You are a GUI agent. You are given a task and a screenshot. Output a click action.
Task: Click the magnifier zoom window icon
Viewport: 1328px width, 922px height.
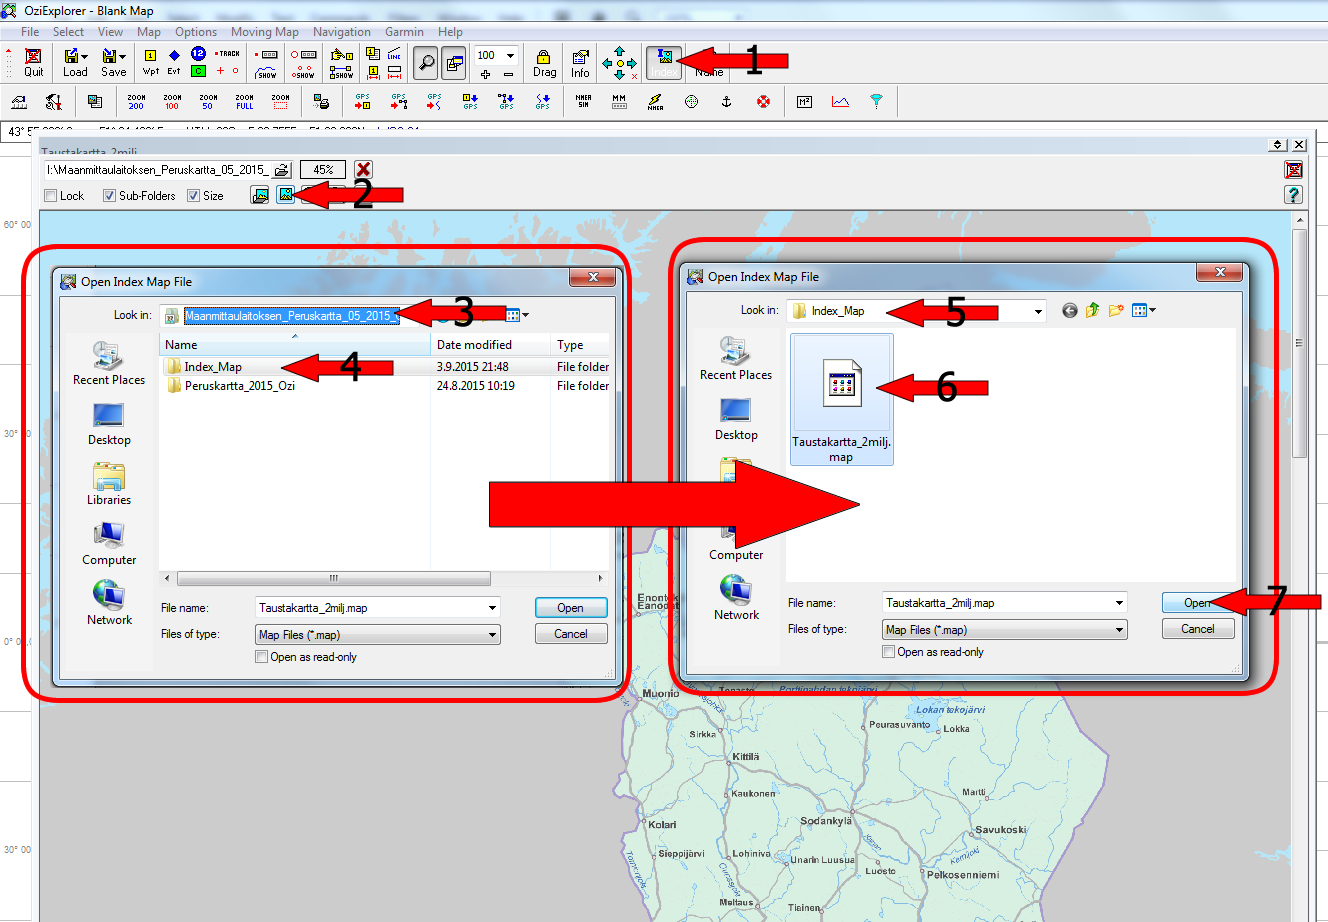click(426, 62)
